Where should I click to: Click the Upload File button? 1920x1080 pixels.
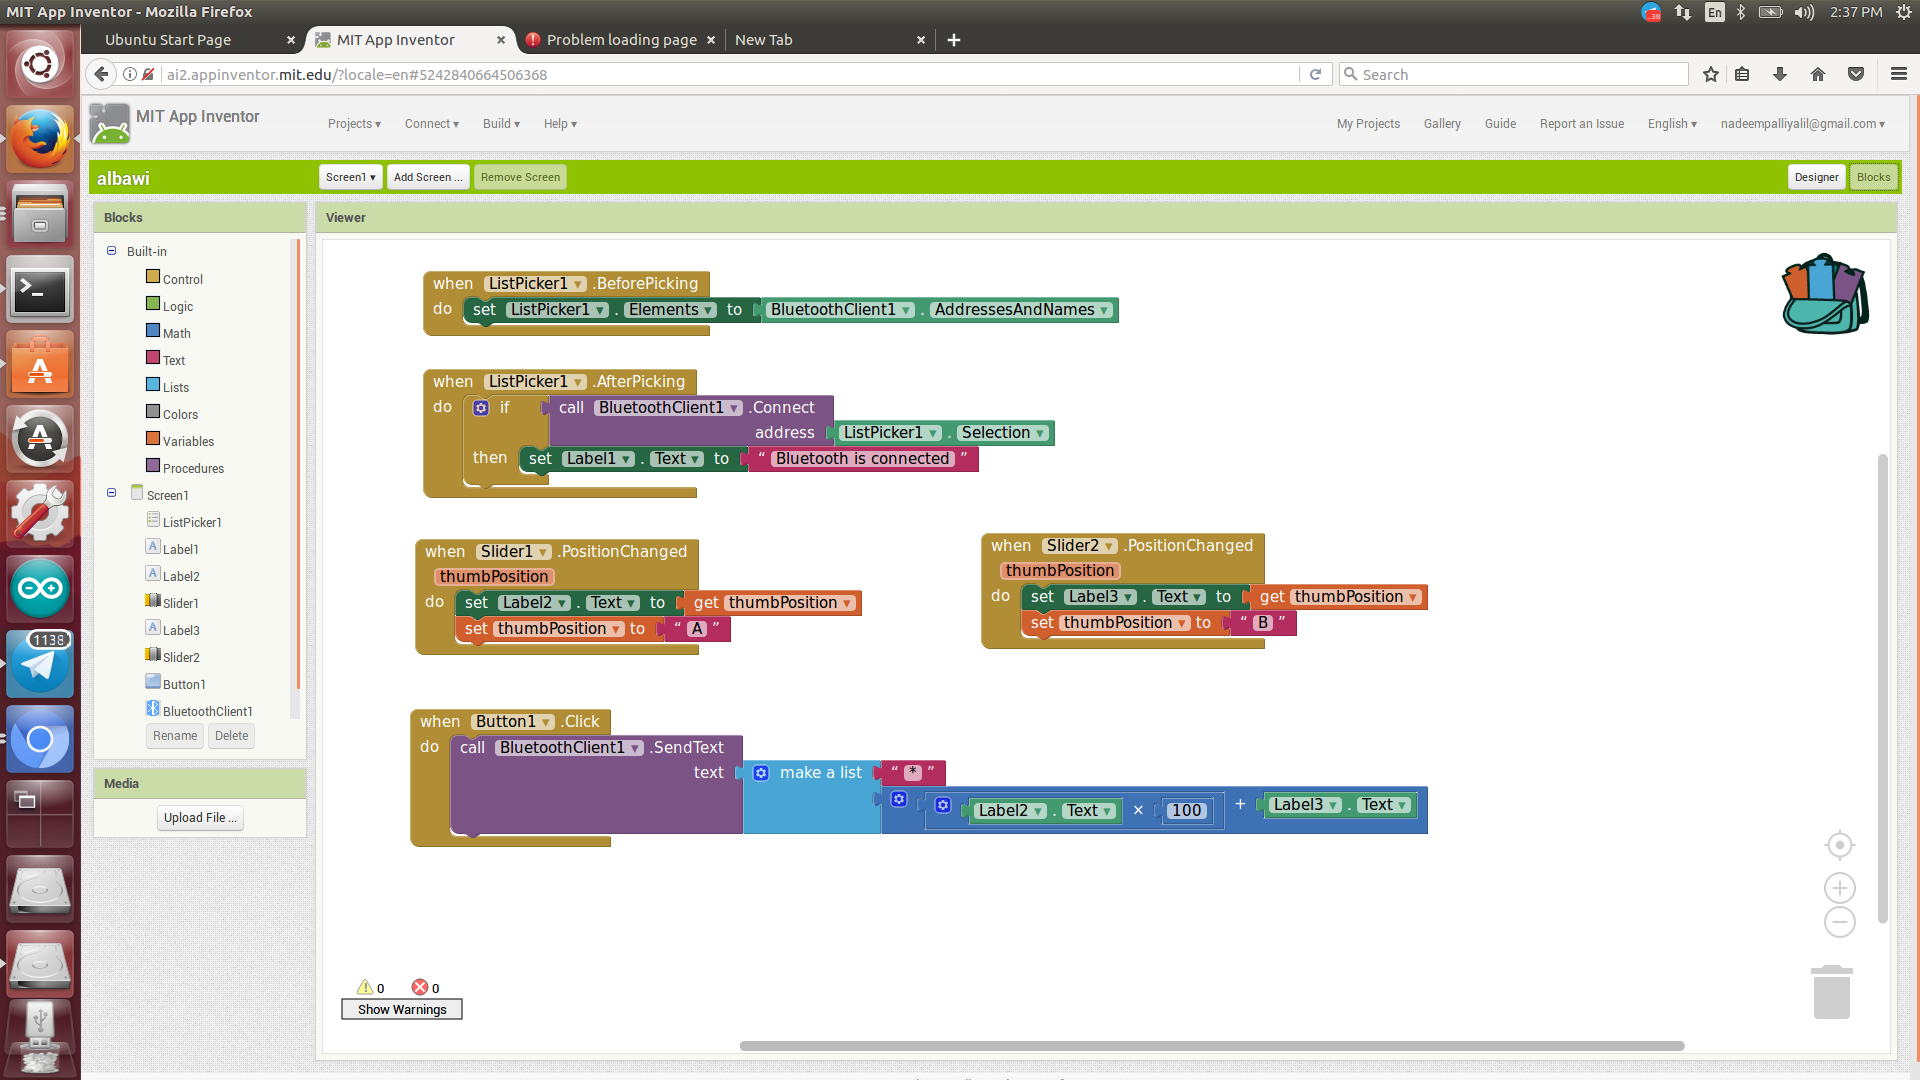pyautogui.click(x=200, y=817)
